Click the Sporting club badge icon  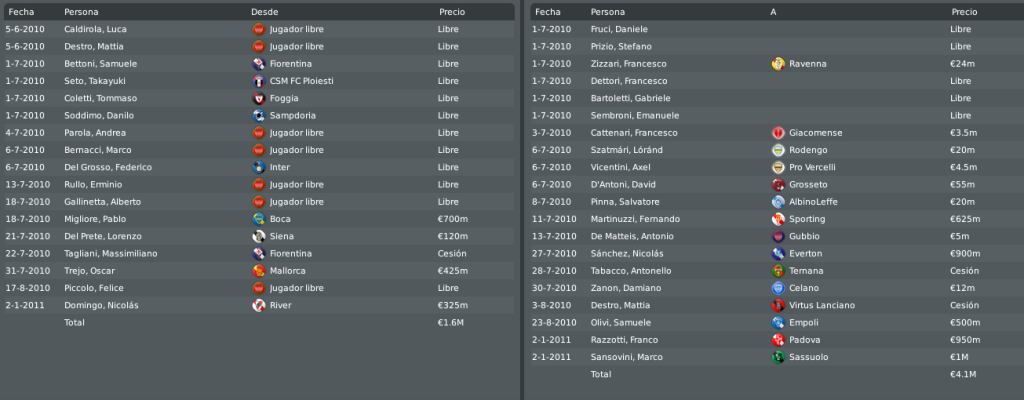coord(778,219)
